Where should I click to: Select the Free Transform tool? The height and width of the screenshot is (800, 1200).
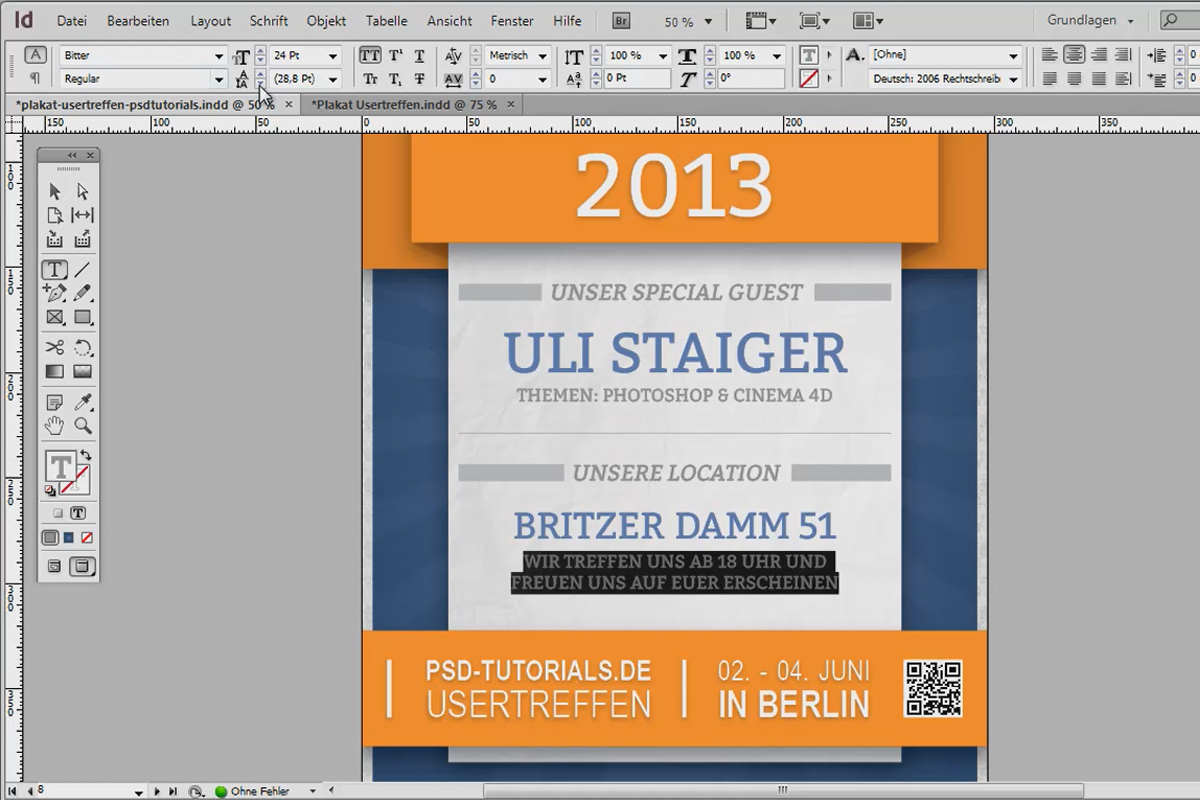83,347
